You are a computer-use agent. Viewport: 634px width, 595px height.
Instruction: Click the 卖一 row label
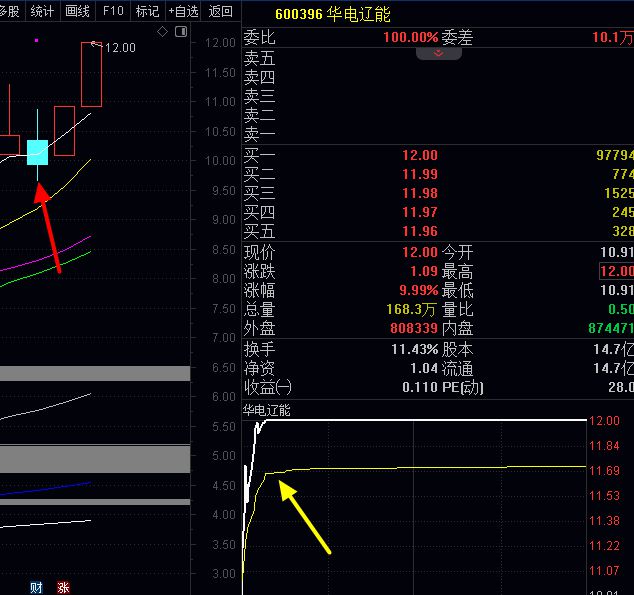point(259,135)
